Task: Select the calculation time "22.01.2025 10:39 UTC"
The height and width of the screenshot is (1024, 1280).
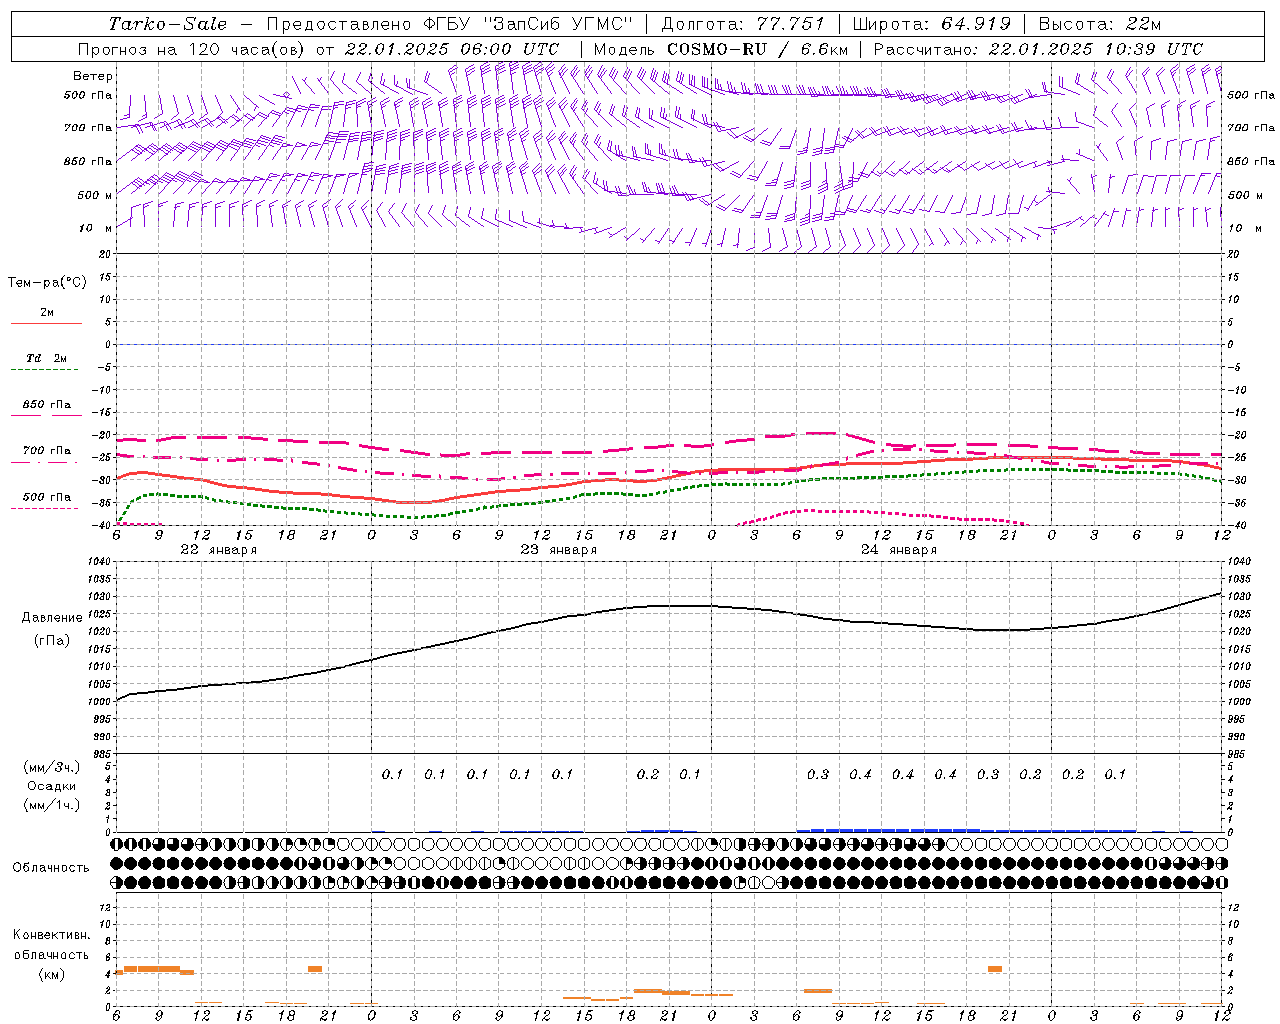Action: click(x=1096, y=49)
